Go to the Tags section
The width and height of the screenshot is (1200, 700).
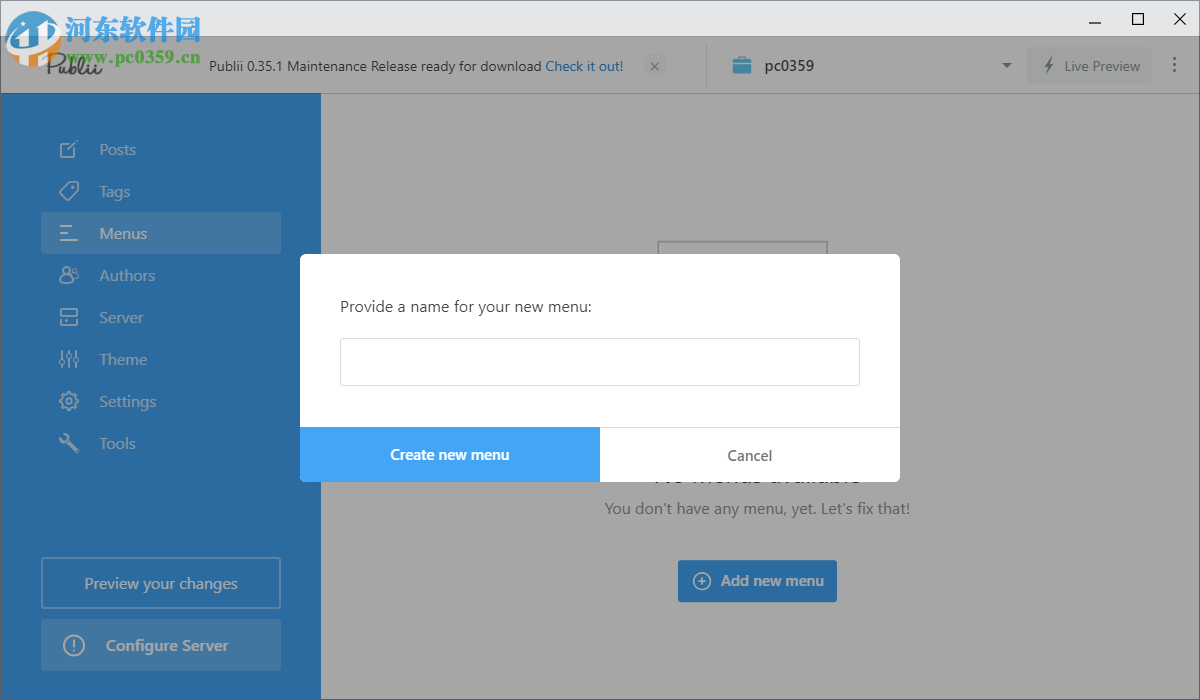161,191
